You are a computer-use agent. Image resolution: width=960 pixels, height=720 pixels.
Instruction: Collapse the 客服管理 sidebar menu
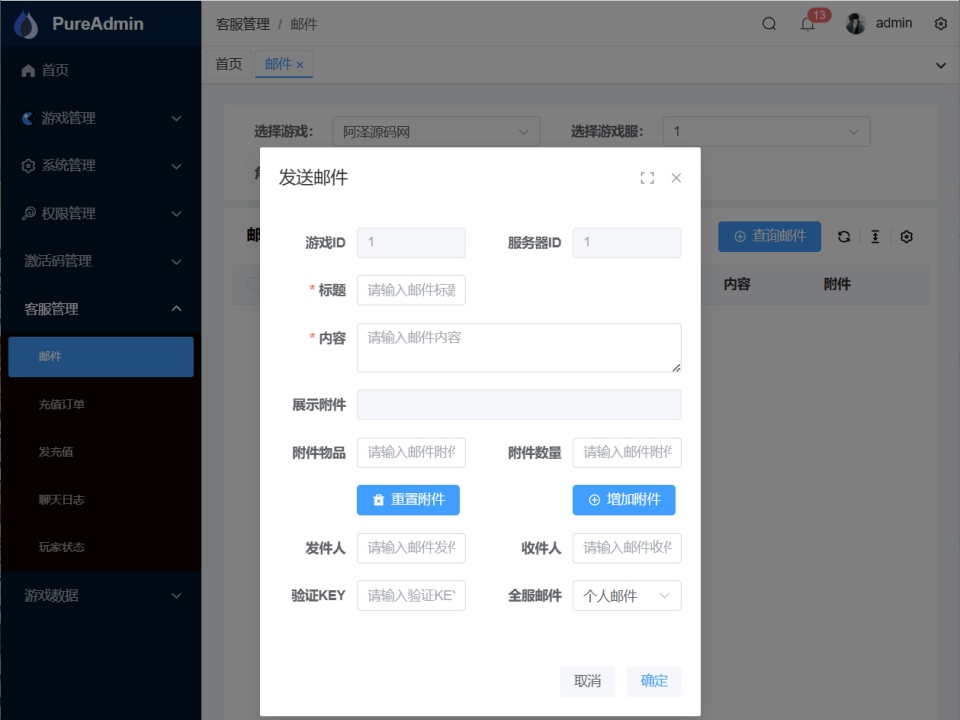coord(100,309)
